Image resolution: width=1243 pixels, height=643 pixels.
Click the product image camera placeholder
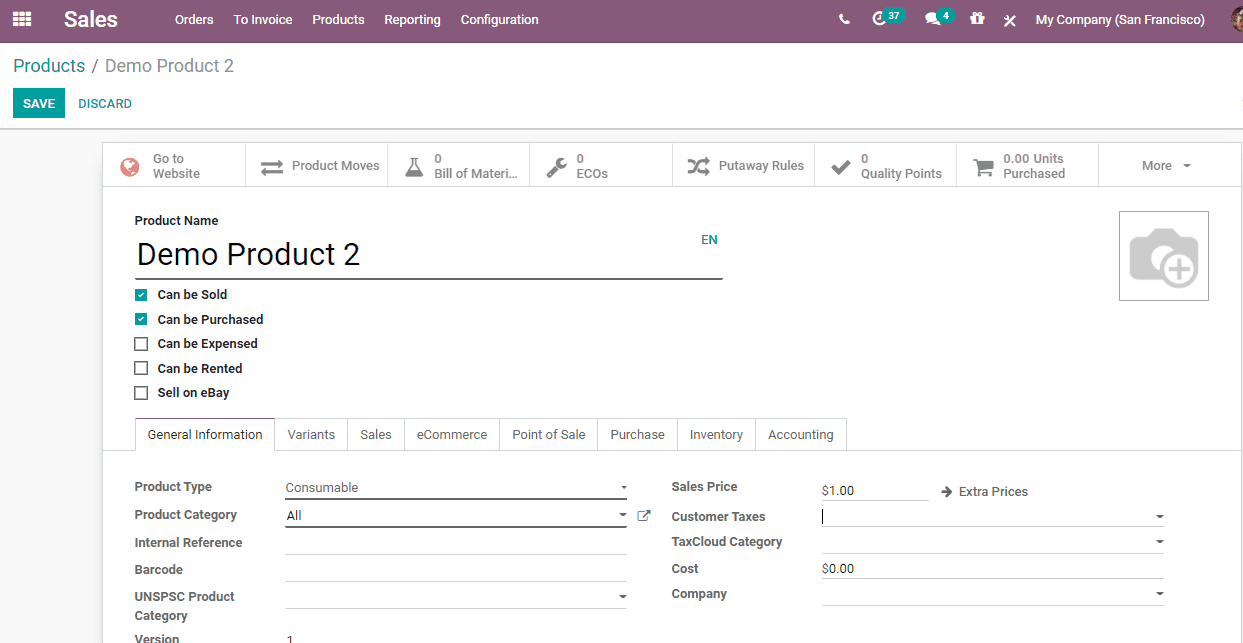click(x=1164, y=256)
